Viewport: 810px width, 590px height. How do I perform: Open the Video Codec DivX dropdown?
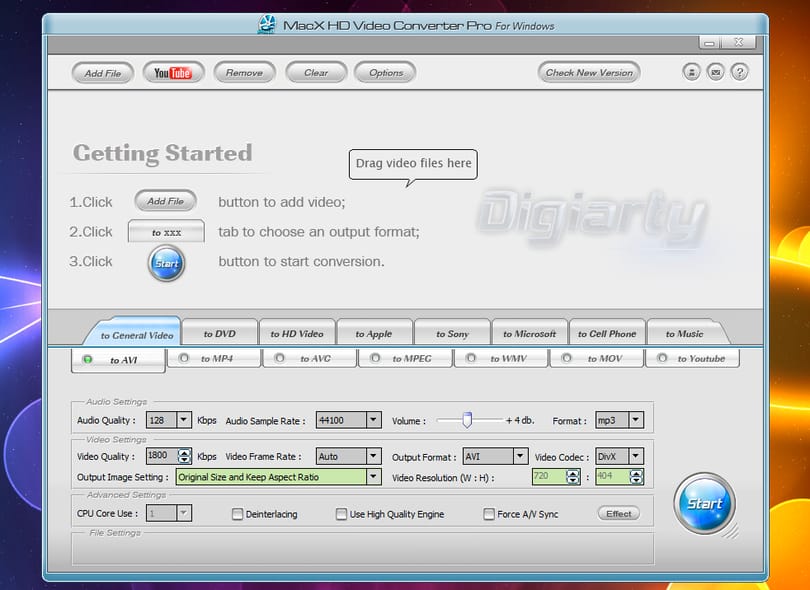(x=636, y=456)
